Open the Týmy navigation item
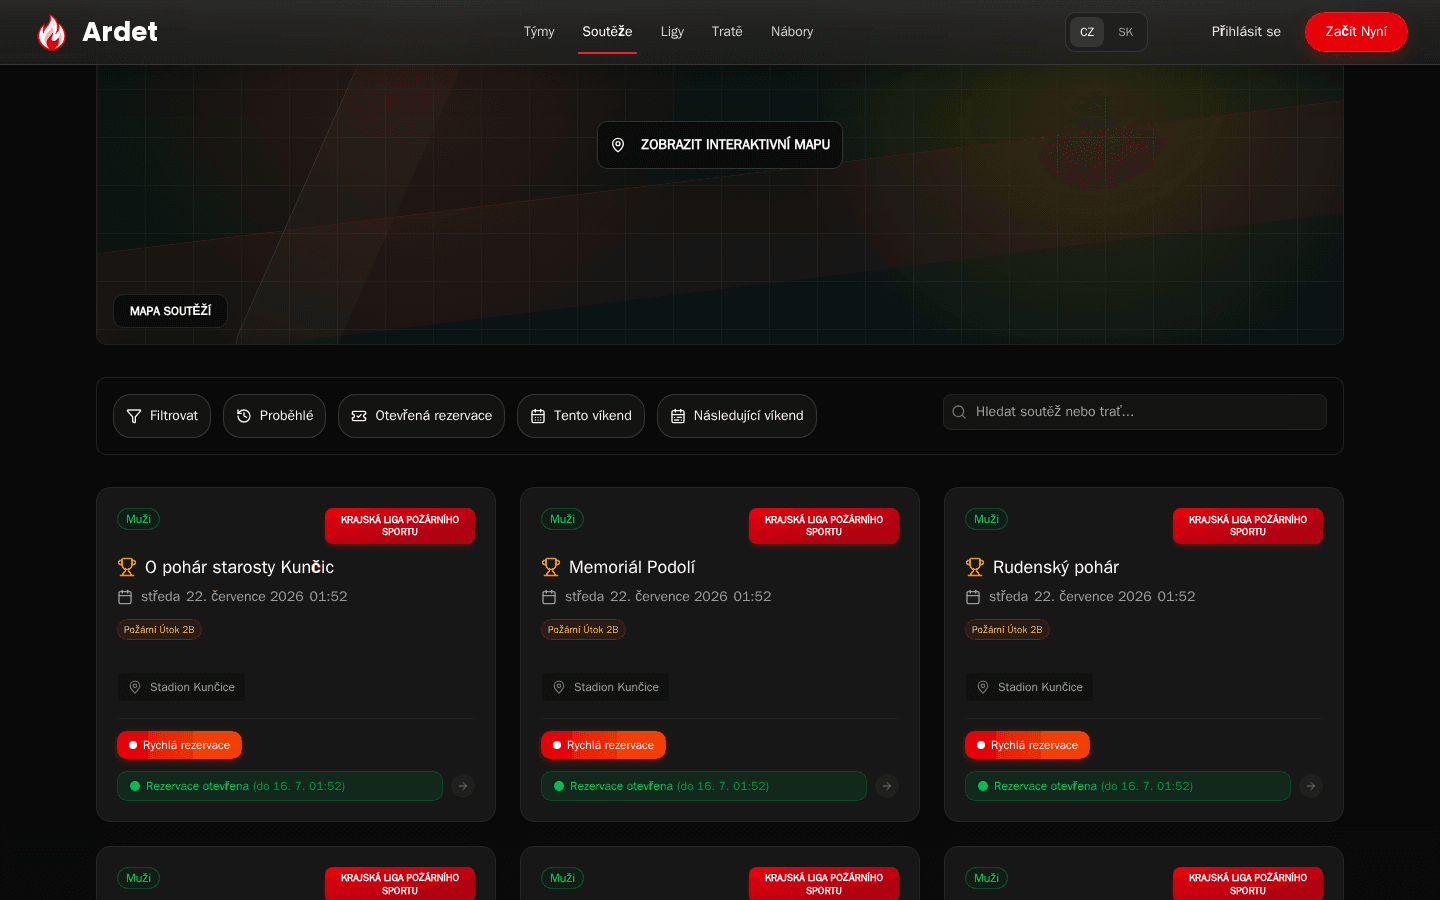 [x=539, y=32]
